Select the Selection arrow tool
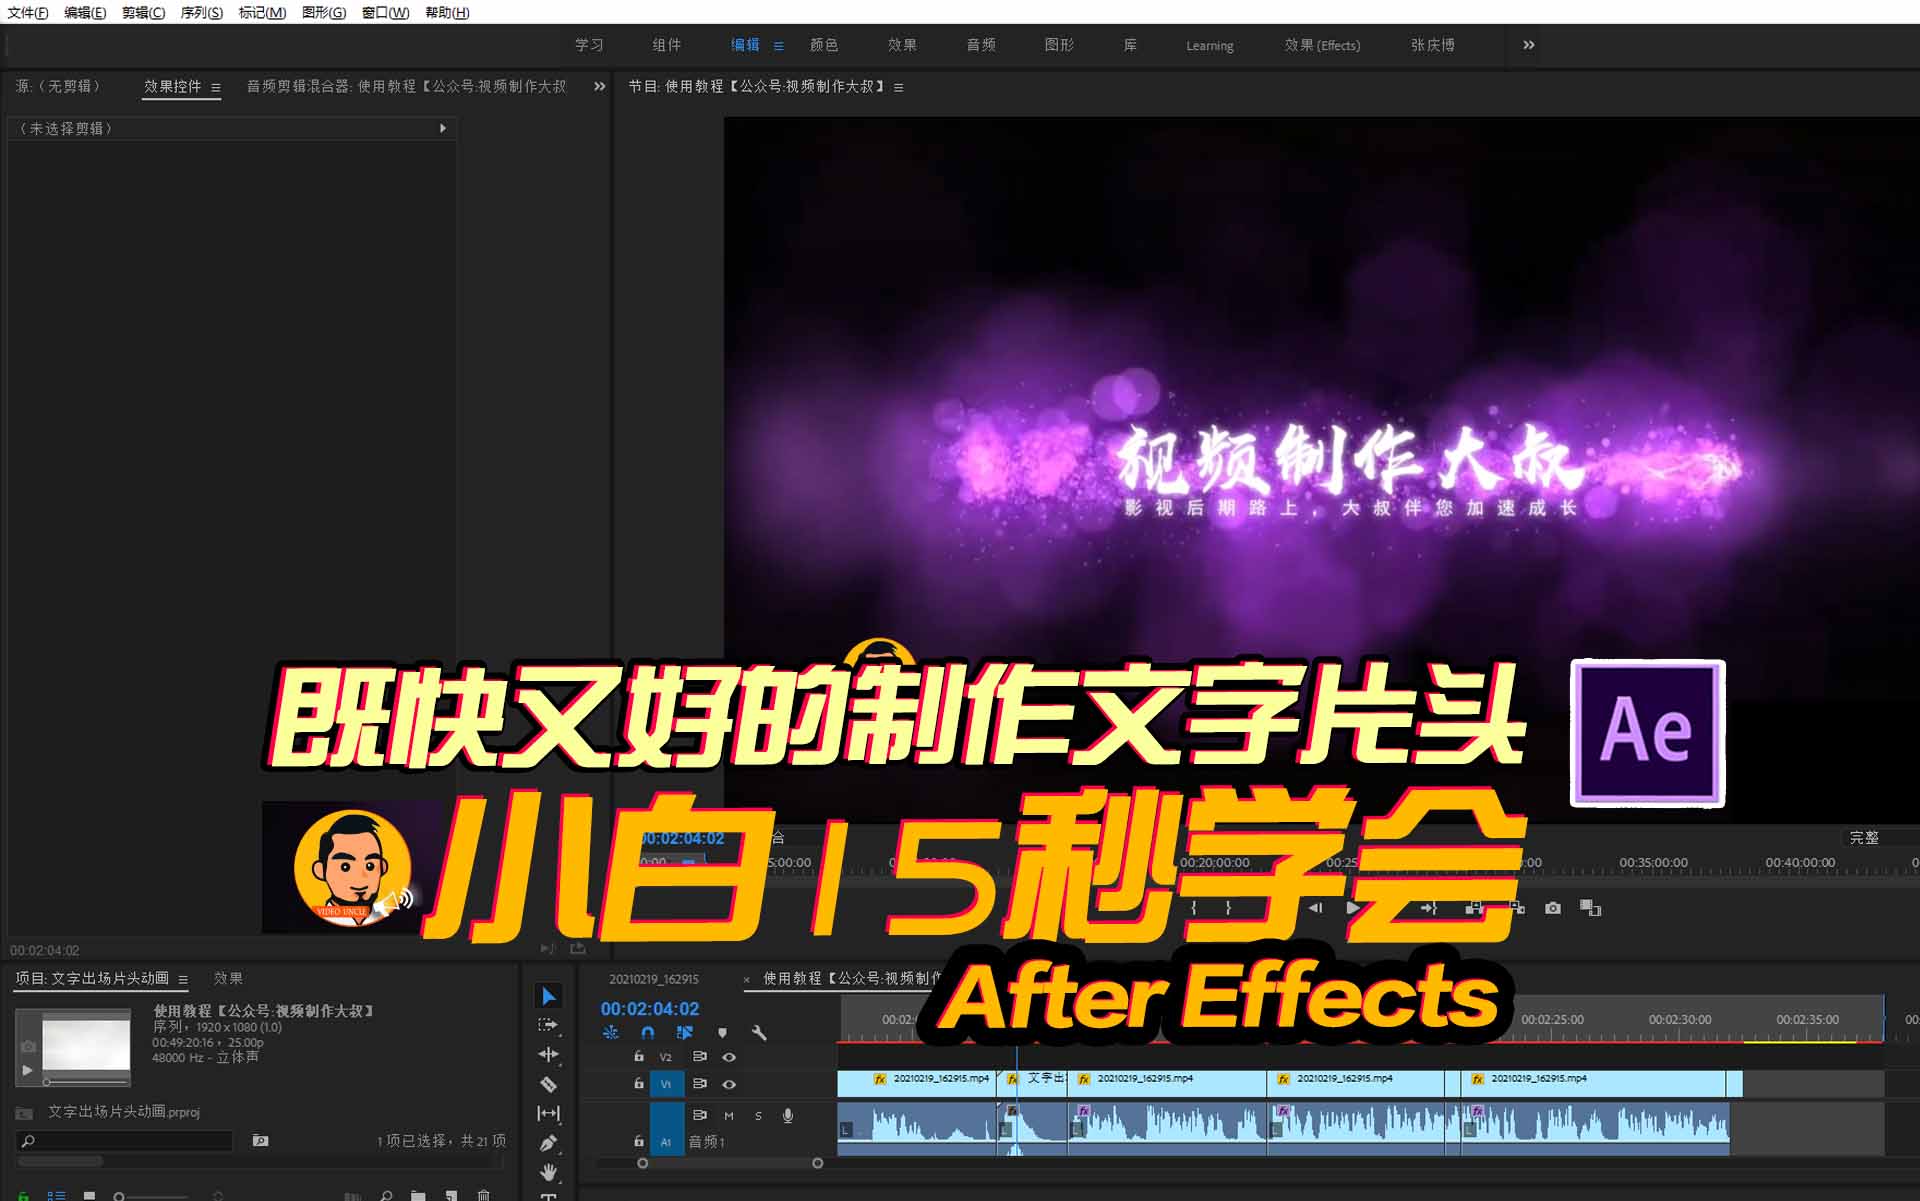This screenshot has height=1201, width=1920. tap(548, 996)
